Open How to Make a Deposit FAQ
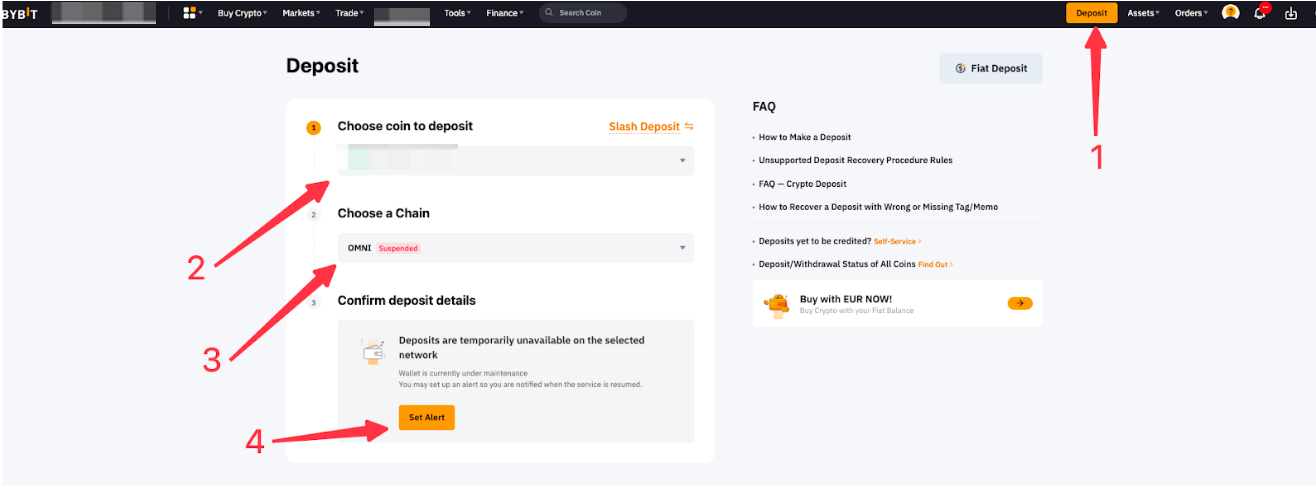The image size is (1316, 490). [805, 137]
